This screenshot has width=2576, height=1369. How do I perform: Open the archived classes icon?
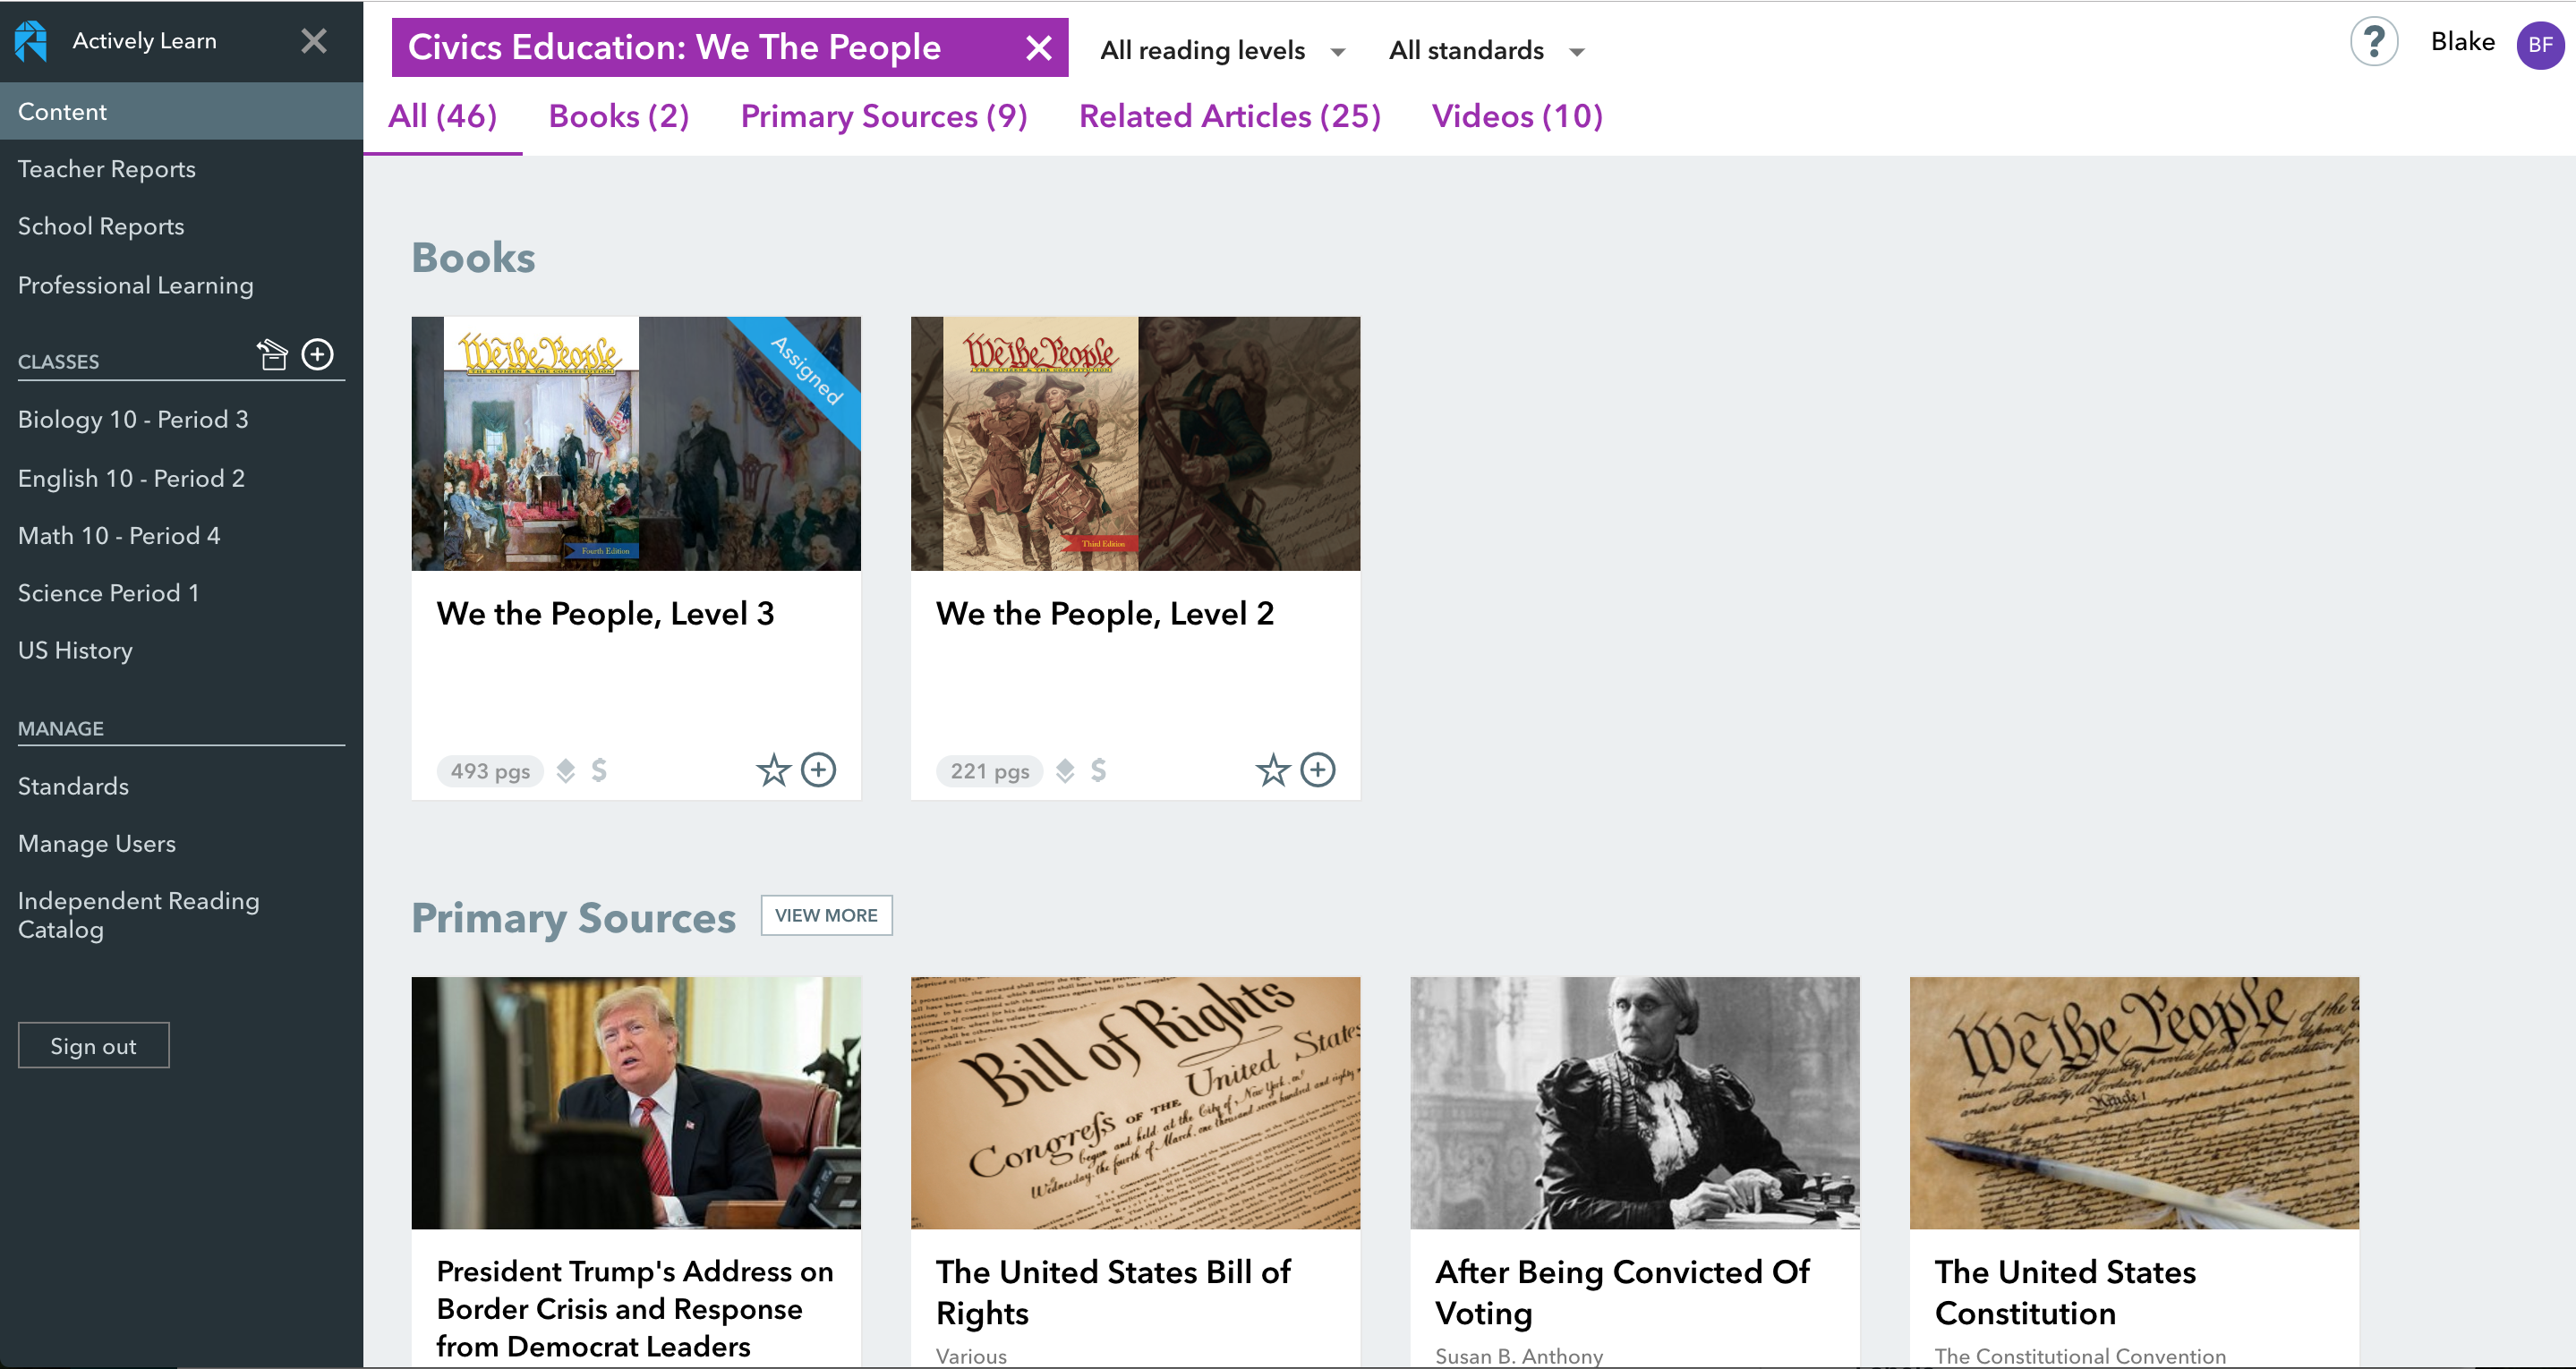[272, 354]
